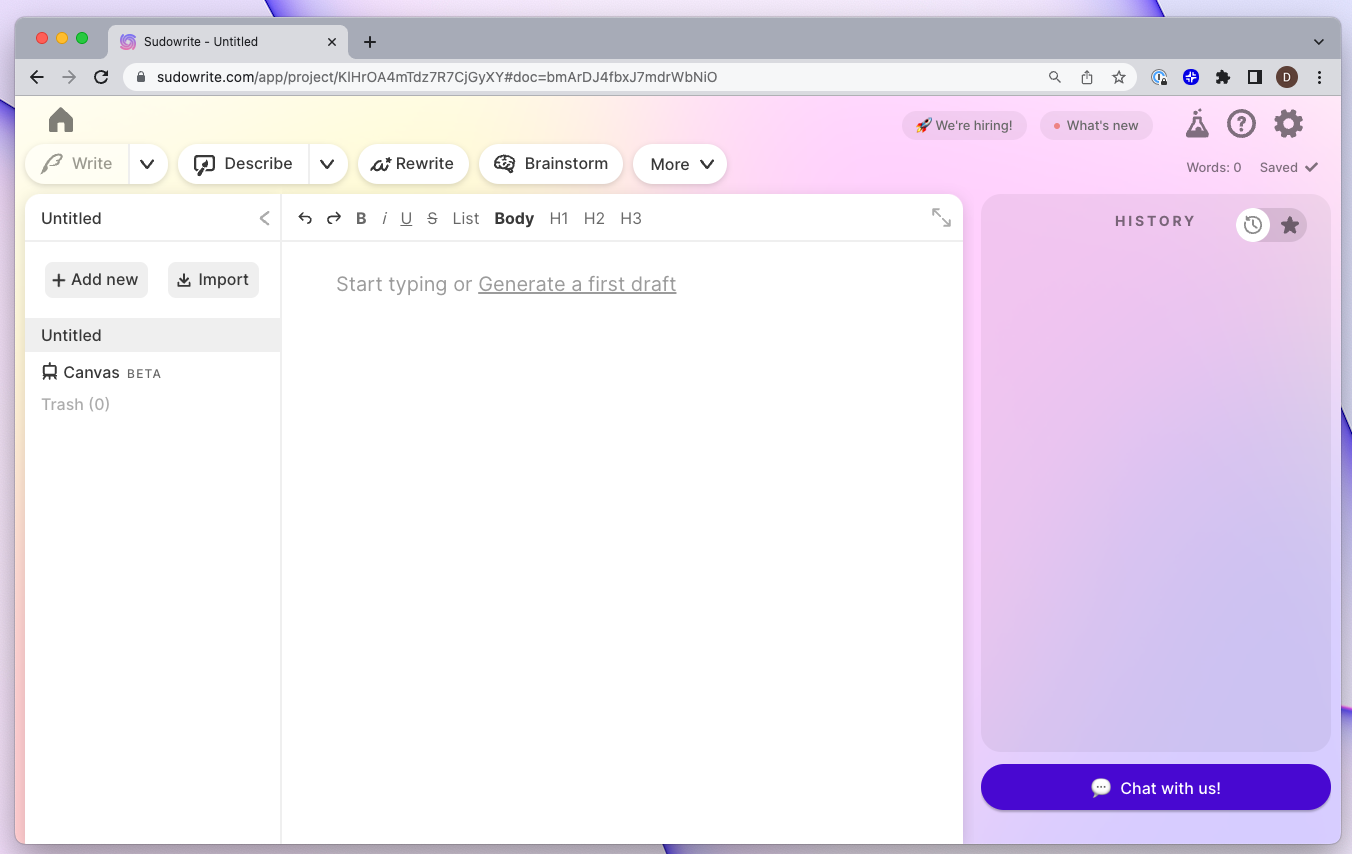Show history view in History panel
Screen dimensions: 1352x854
coord(1253,225)
